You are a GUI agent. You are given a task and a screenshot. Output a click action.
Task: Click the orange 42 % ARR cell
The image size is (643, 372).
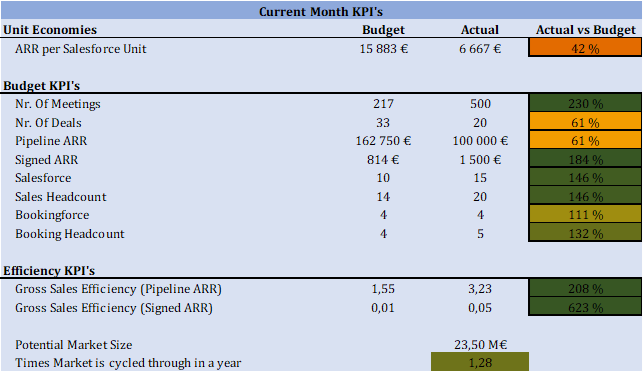pyautogui.click(x=585, y=48)
